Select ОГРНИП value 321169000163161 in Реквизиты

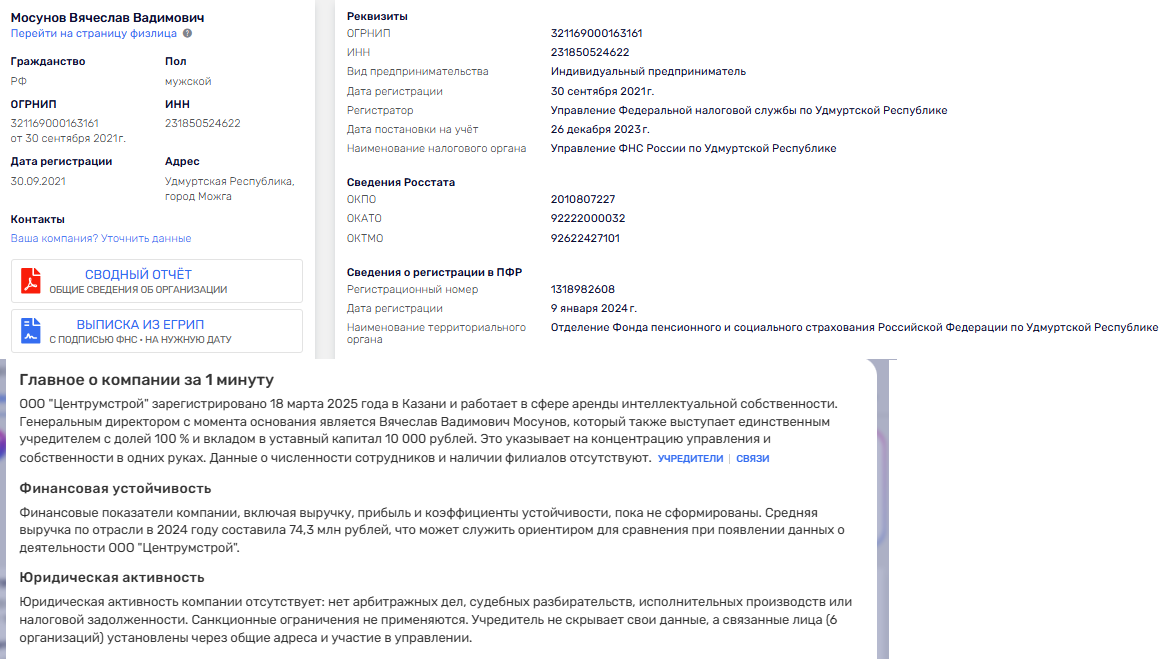click(596, 34)
